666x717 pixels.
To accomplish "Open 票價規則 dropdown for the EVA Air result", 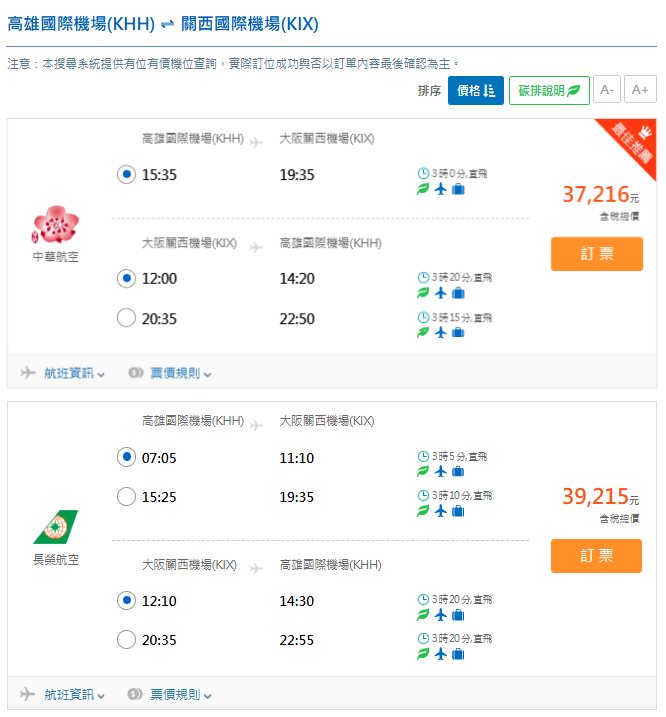I will coord(170,694).
